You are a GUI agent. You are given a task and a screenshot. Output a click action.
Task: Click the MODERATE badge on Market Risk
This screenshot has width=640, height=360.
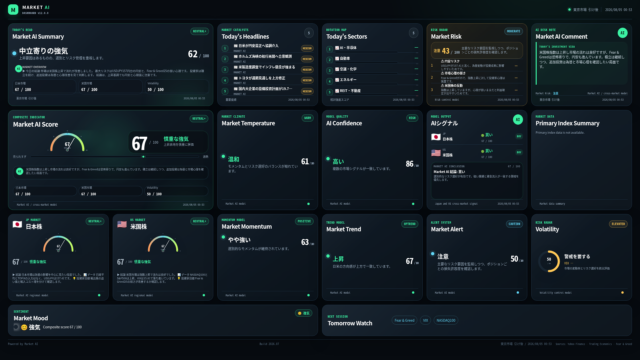513,31
